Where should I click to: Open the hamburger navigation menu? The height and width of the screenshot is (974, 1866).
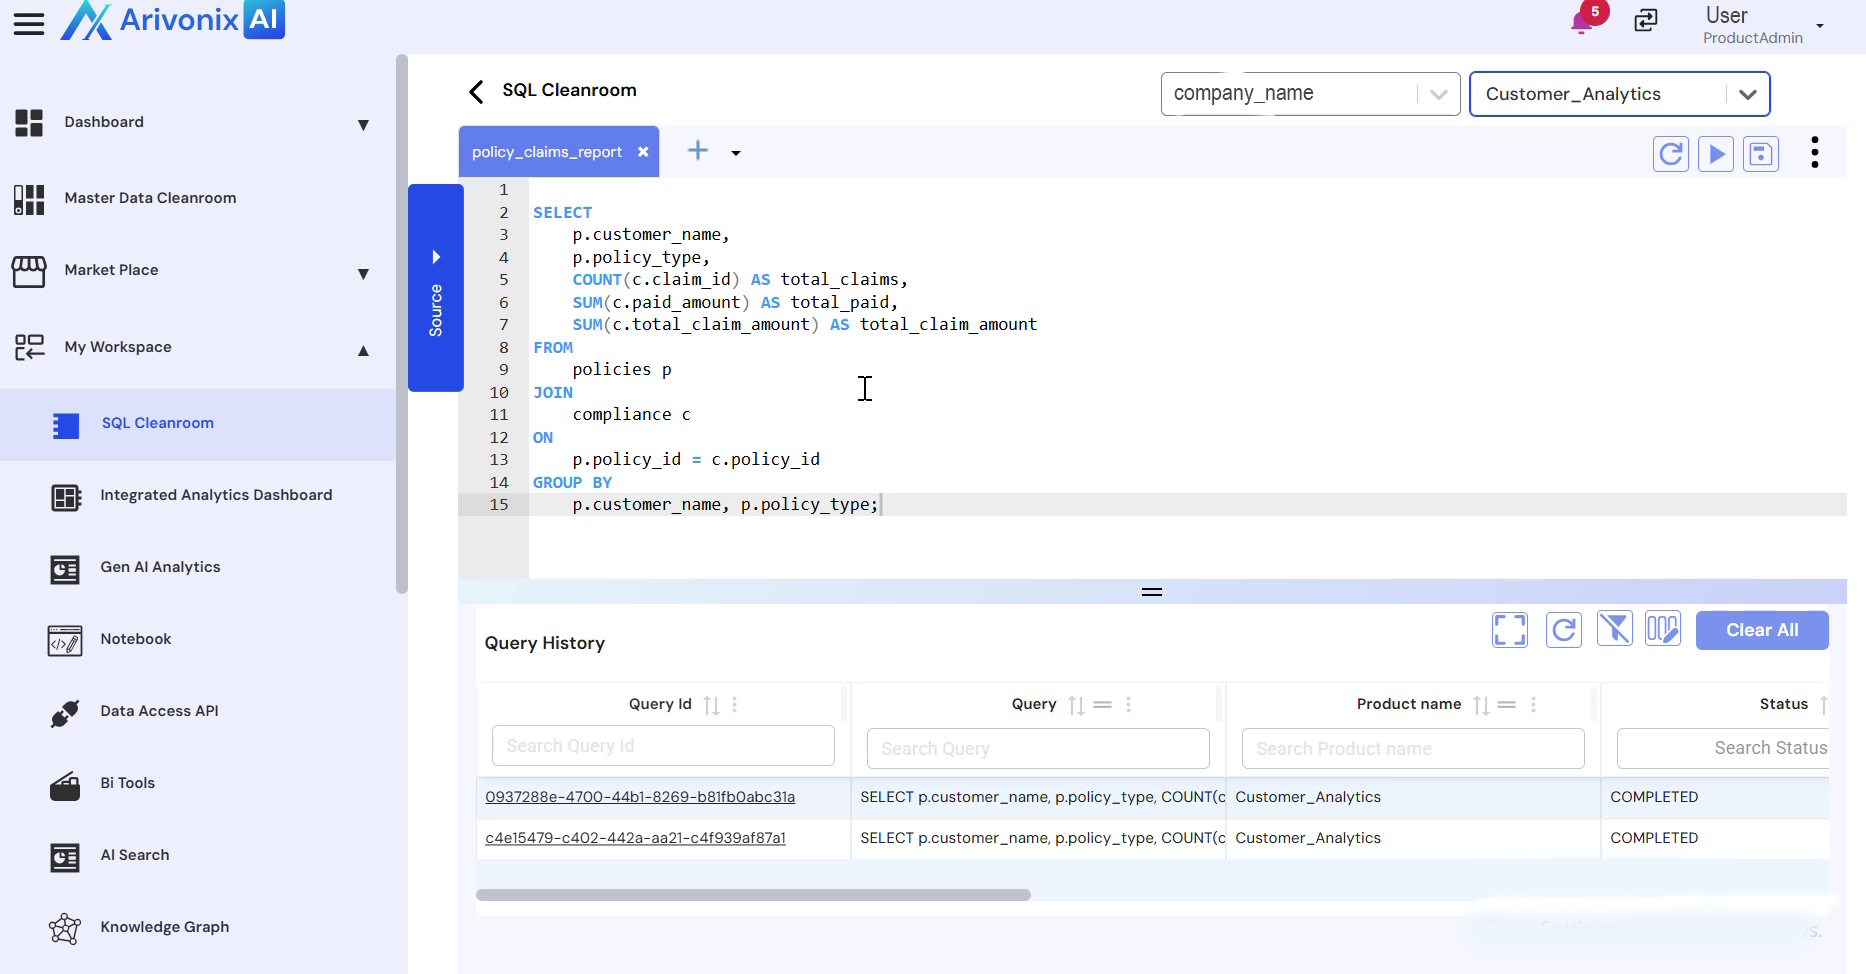(29, 24)
